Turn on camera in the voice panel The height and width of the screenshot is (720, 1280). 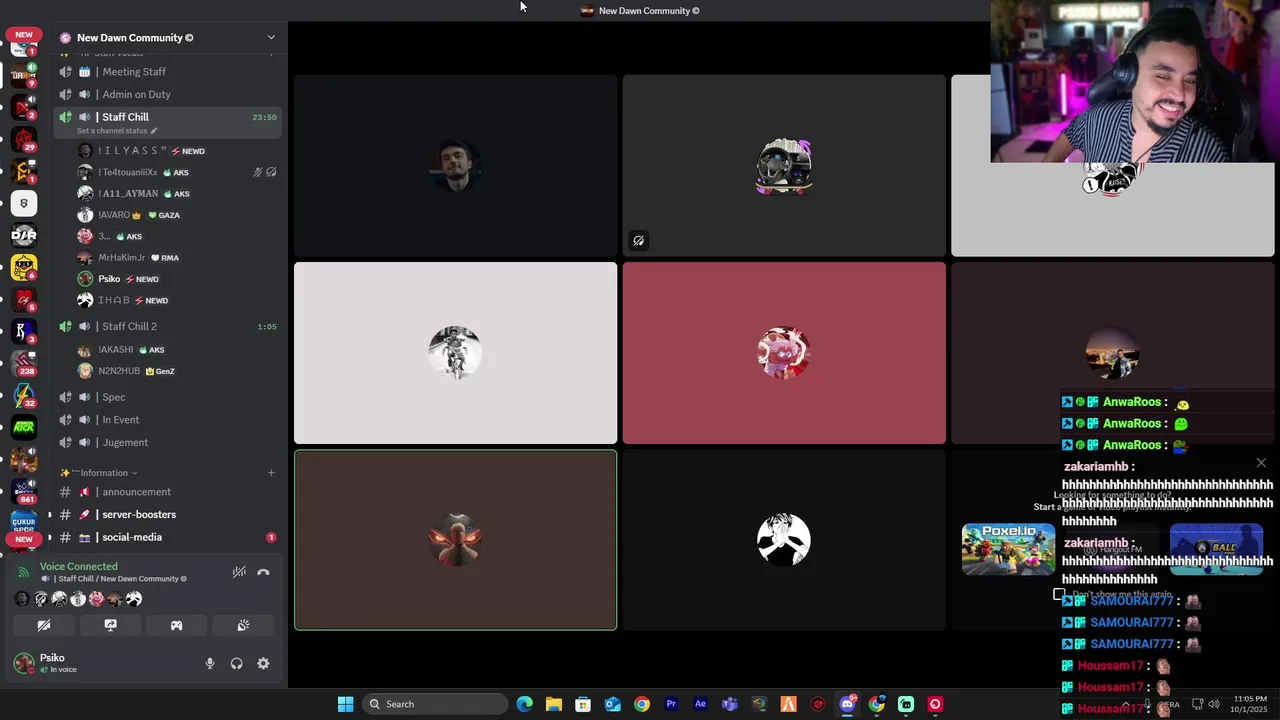pos(44,626)
